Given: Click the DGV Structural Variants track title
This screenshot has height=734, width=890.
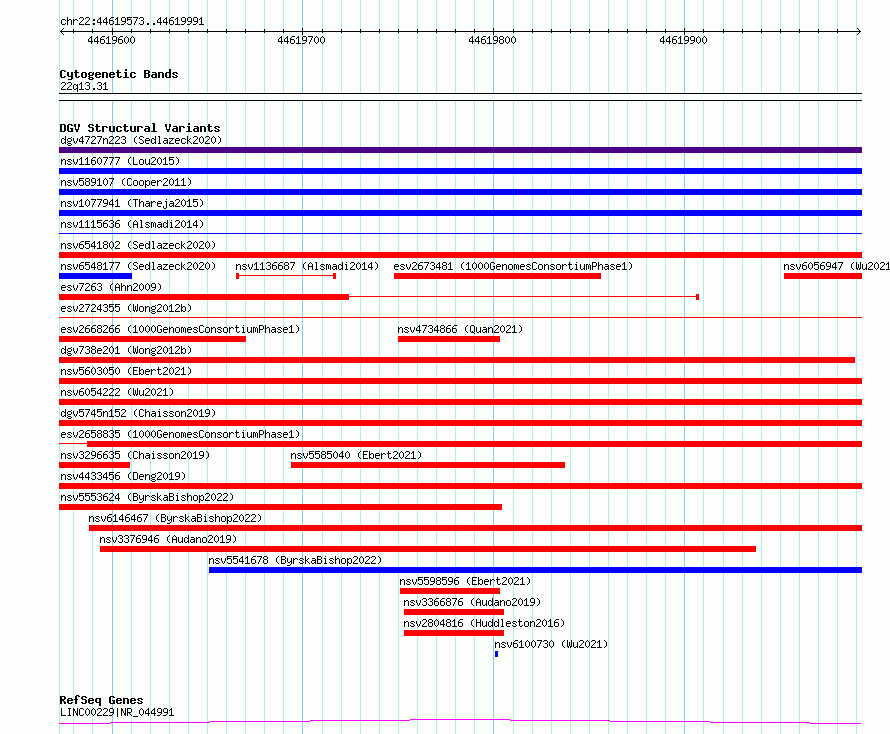Looking at the screenshot, I should click(x=140, y=128).
